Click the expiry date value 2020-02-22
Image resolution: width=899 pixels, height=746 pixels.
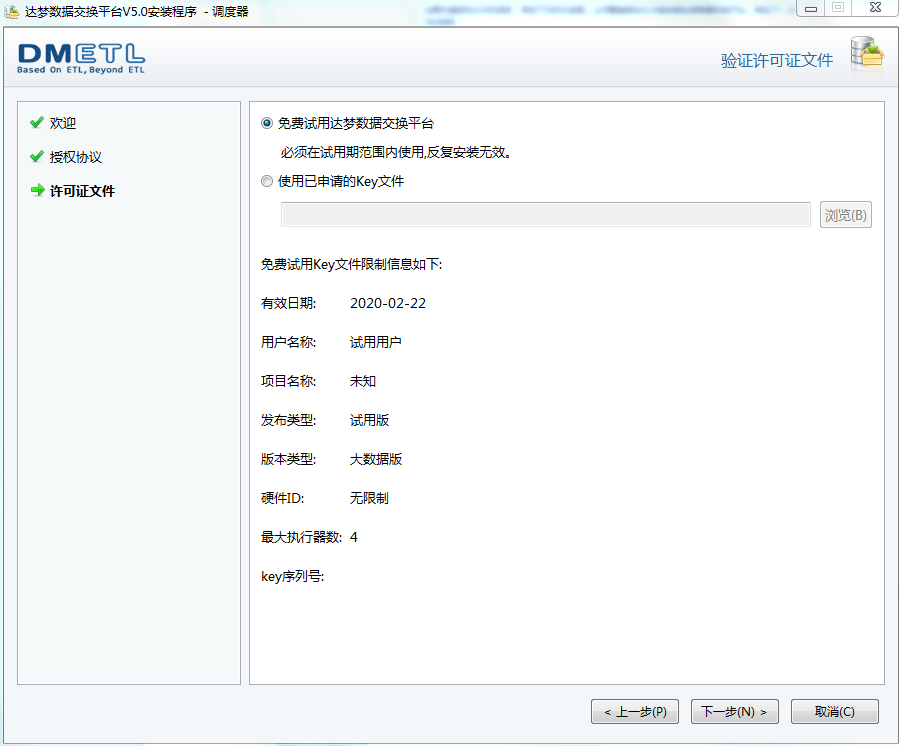388,303
